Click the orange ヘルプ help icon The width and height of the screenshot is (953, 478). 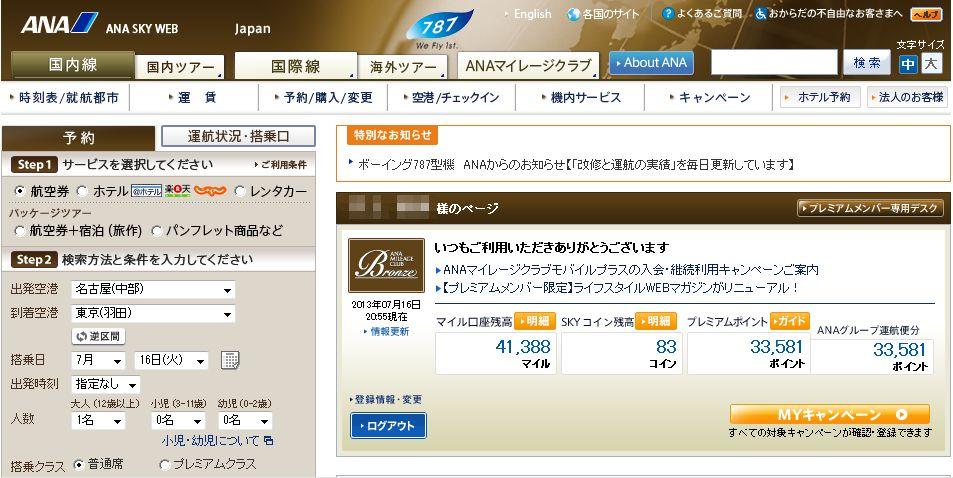click(926, 14)
